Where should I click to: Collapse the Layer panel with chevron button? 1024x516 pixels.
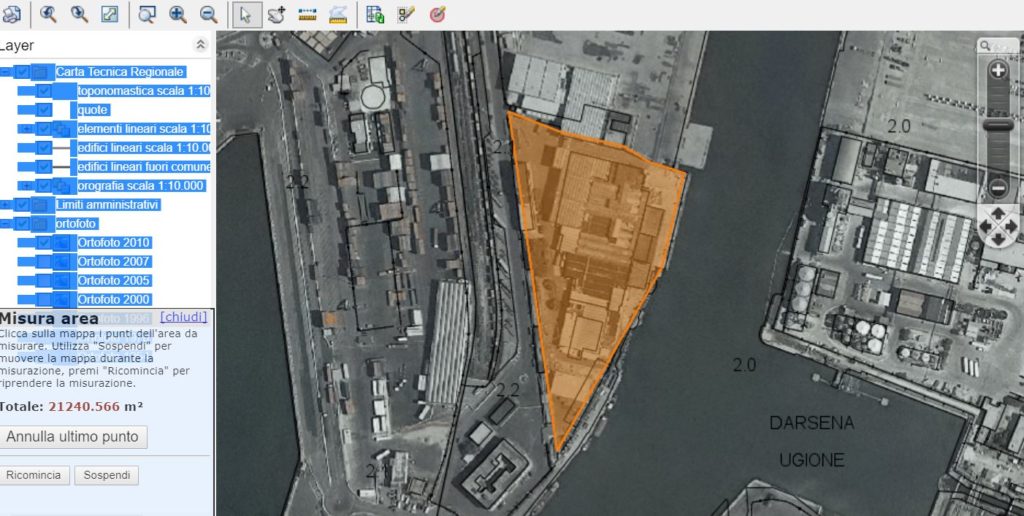pos(200,45)
